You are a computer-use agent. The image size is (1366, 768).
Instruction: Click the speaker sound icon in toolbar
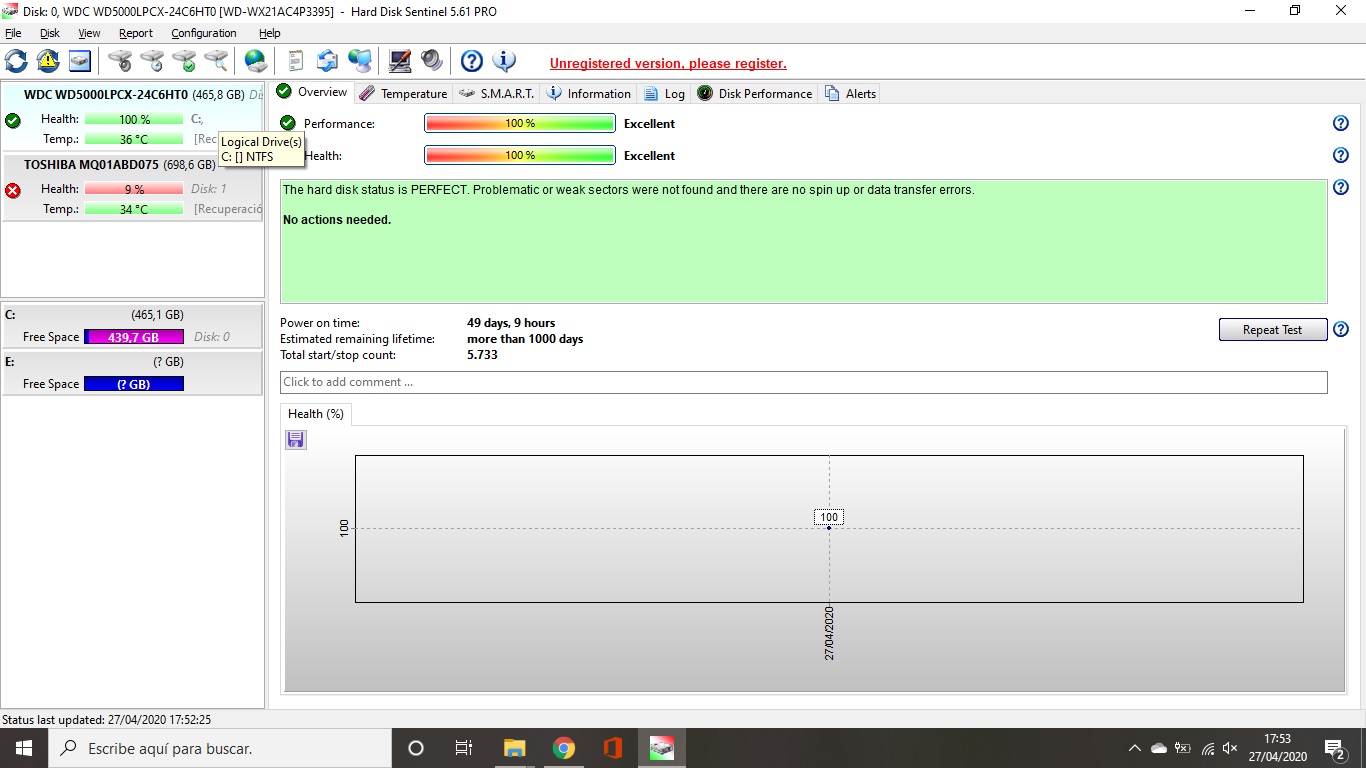[x=432, y=61]
